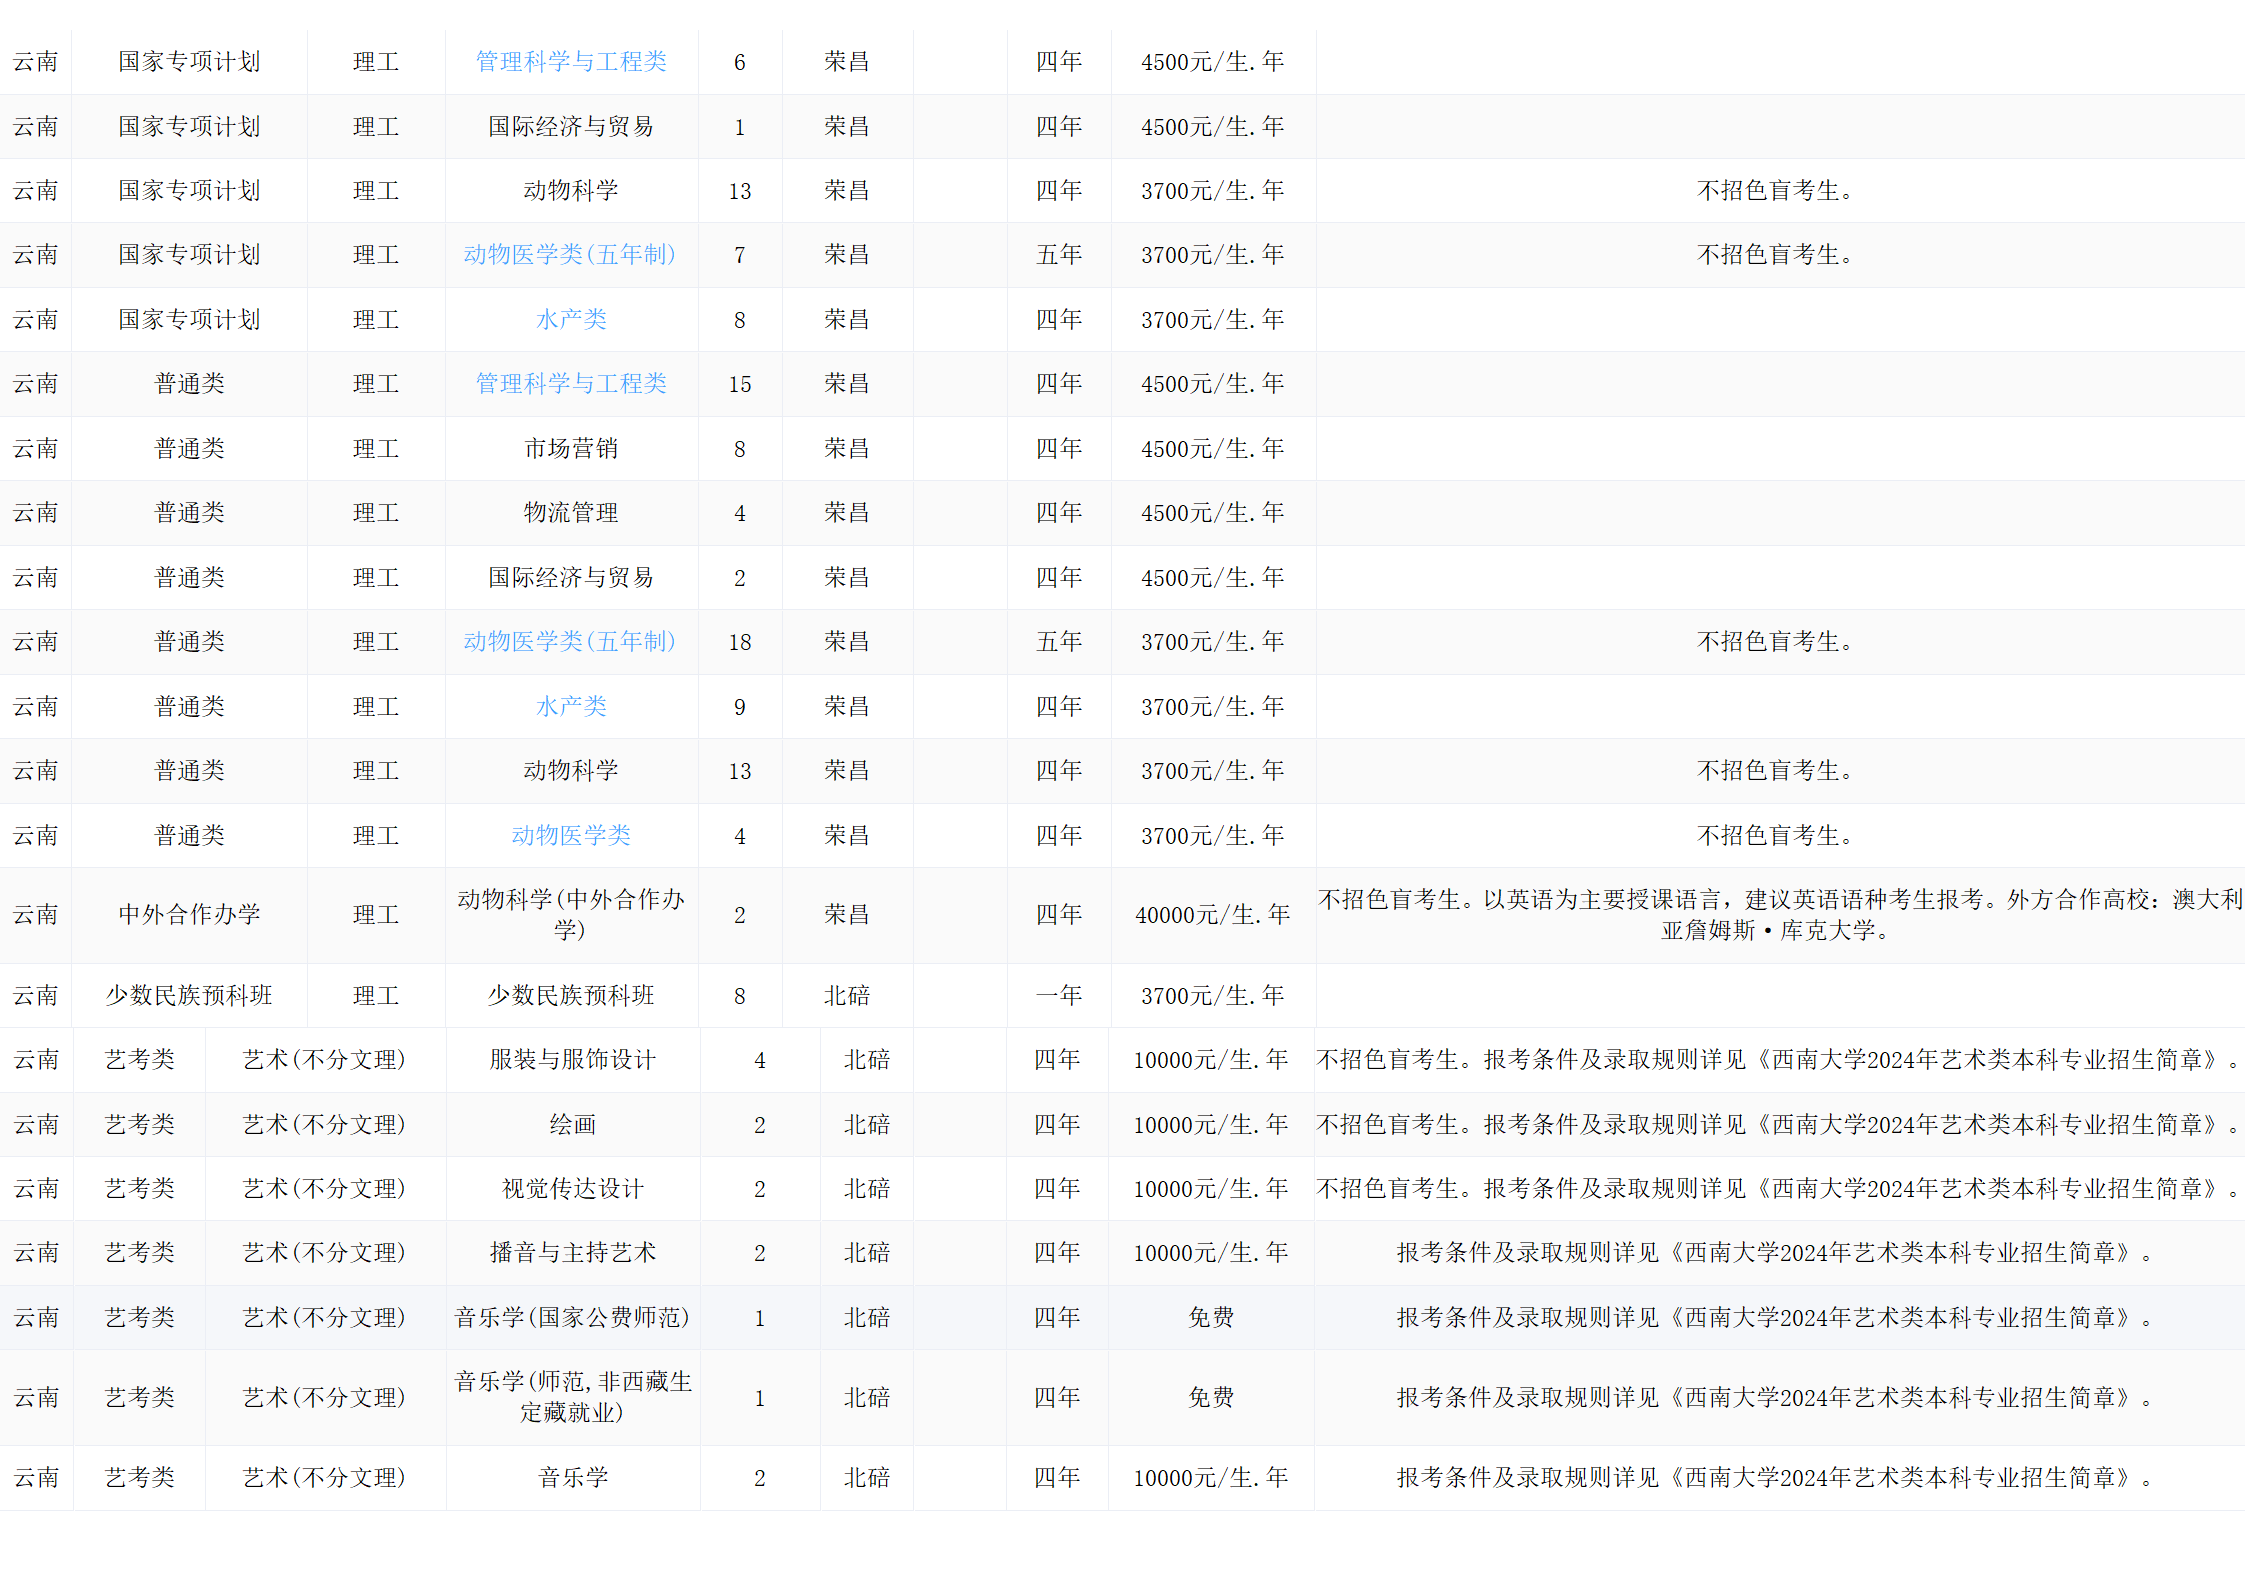Open 水产类 link in 普通类 row

tap(571, 707)
